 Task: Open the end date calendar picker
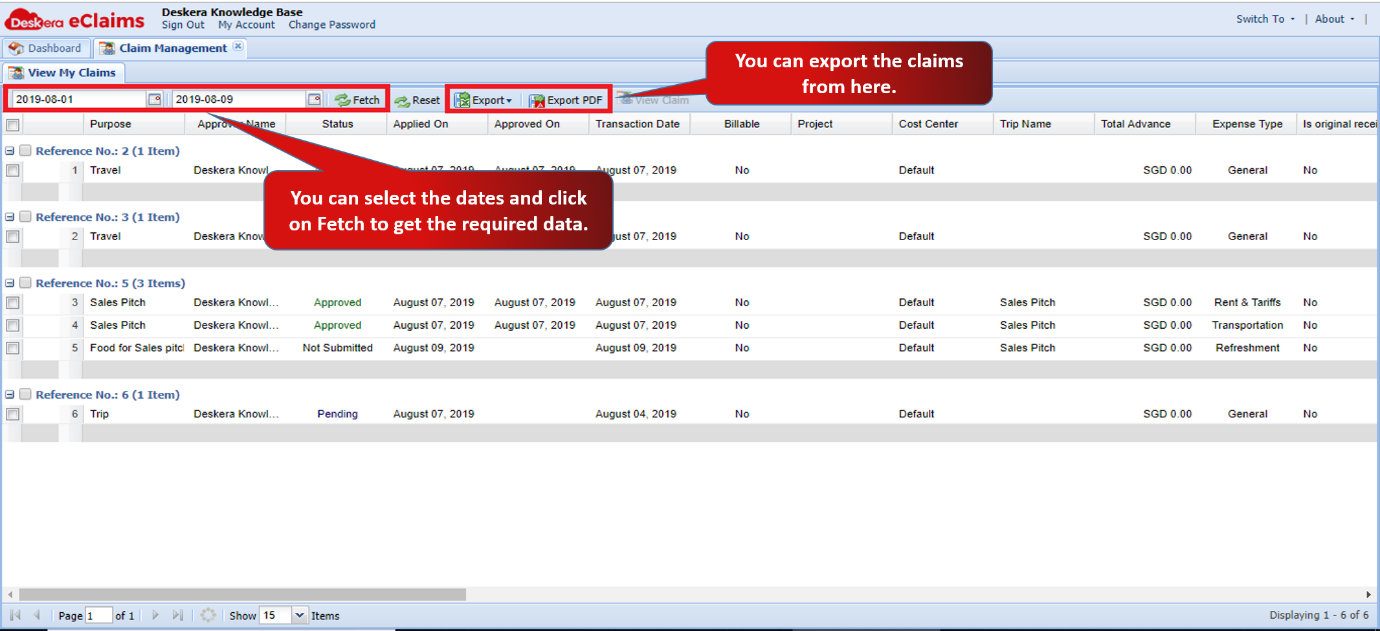click(314, 100)
